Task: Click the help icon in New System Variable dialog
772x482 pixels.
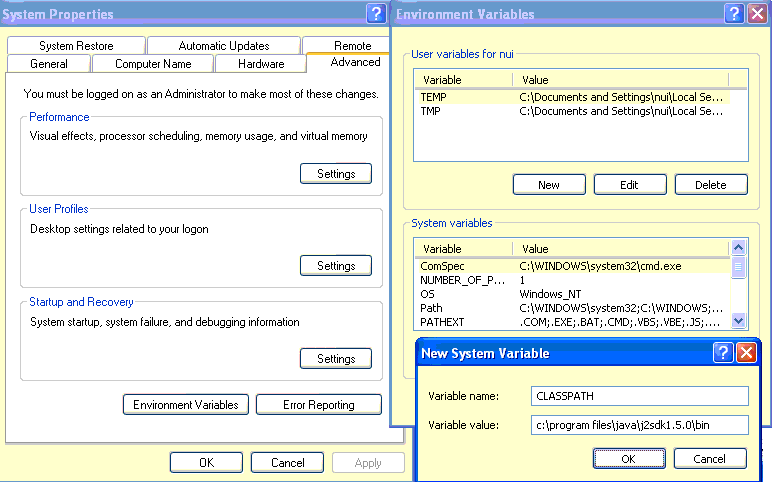Action: pyautogui.click(x=723, y=353)
